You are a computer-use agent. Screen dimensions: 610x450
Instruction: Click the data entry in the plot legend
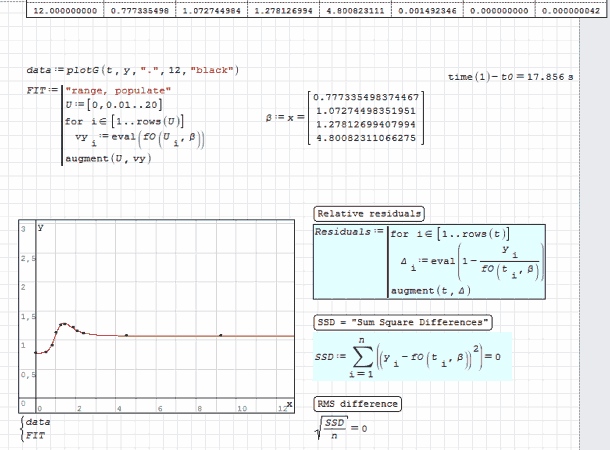tap(37, 423)
